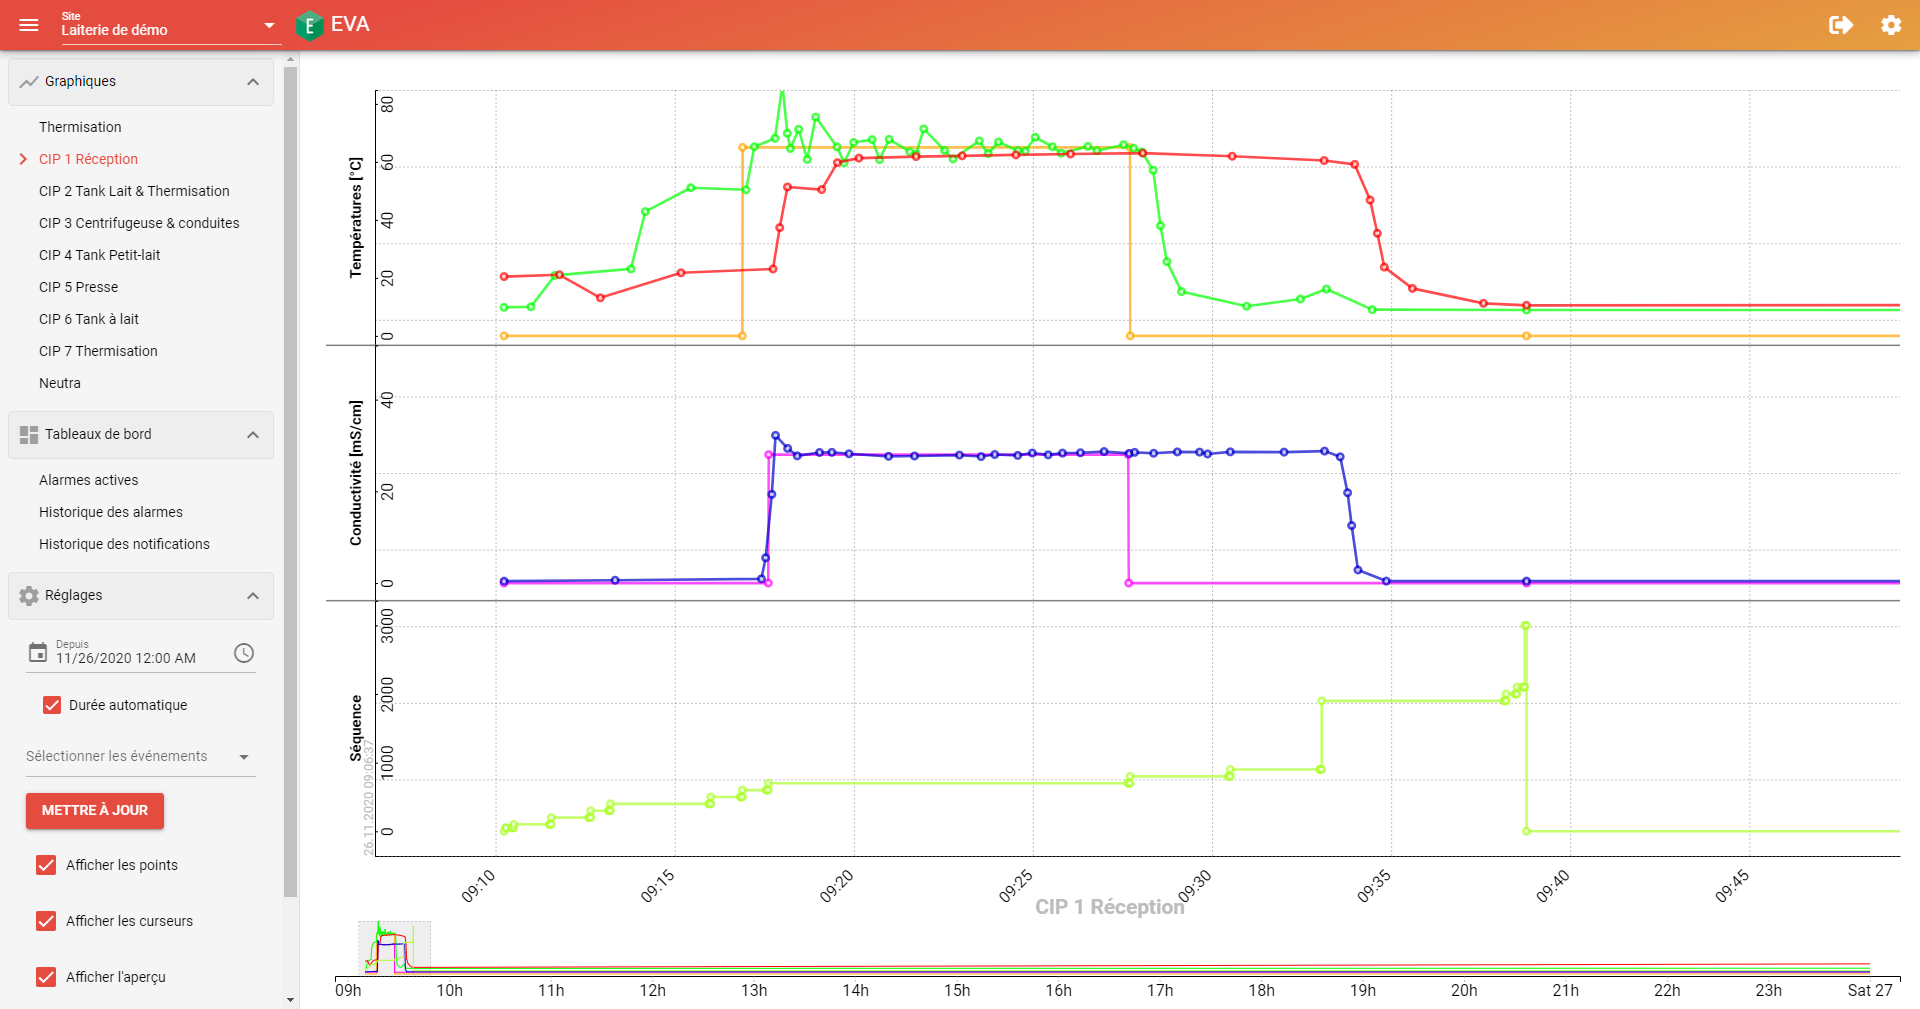Open the hamburger navigation menu
1920x1009 pixels.
pyautogui.click(x=29, y=25)
